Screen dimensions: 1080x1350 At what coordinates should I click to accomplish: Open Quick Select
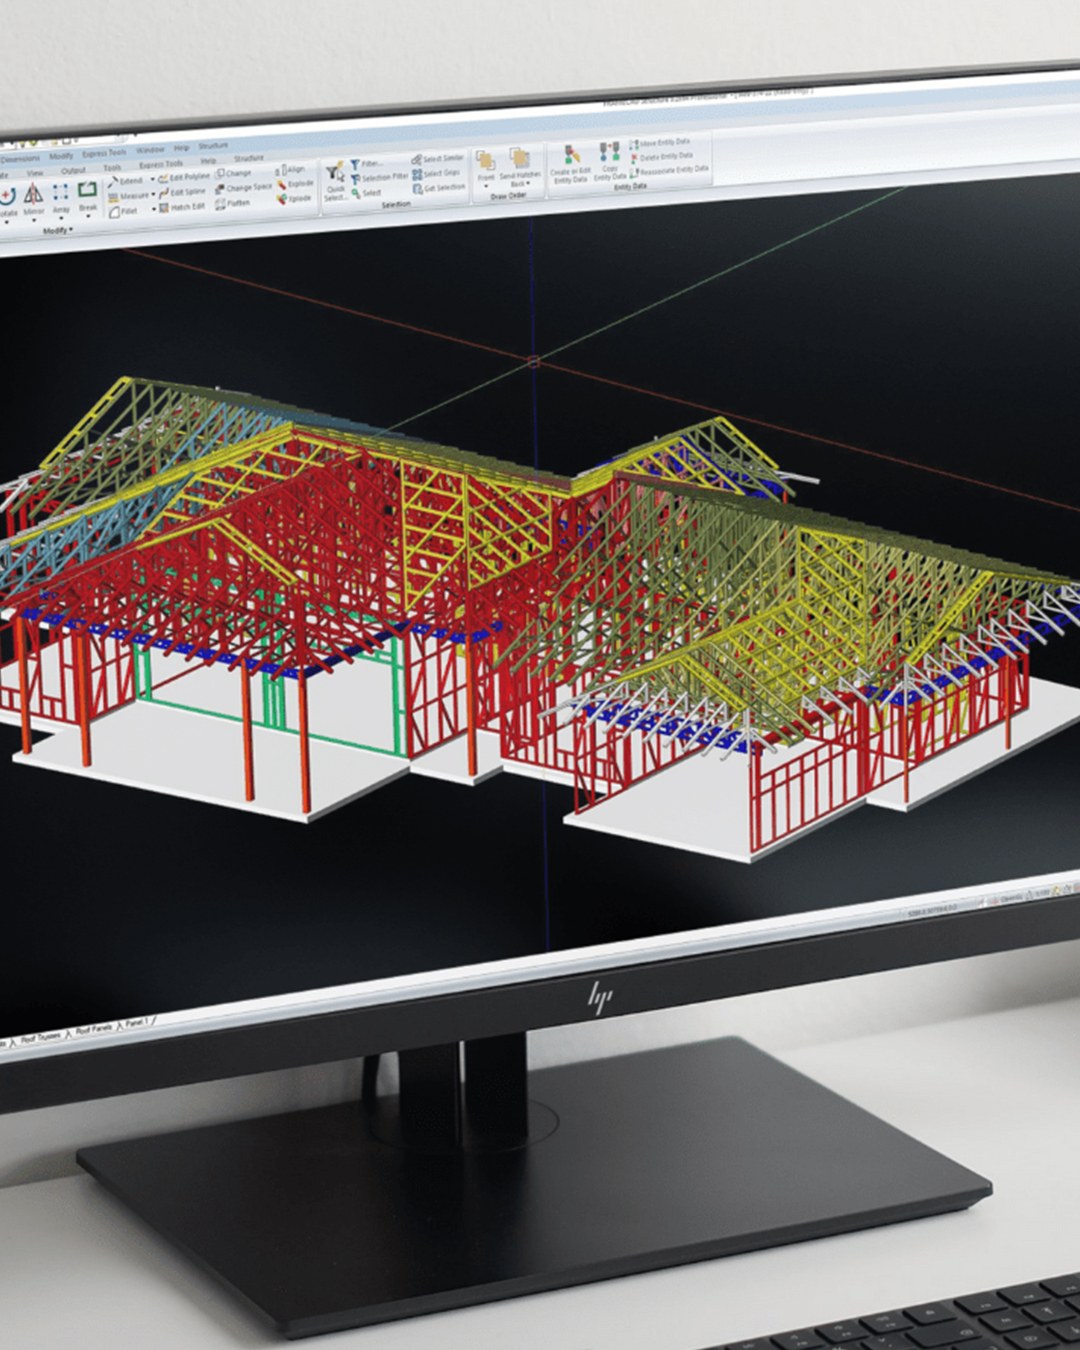[336, 181]
